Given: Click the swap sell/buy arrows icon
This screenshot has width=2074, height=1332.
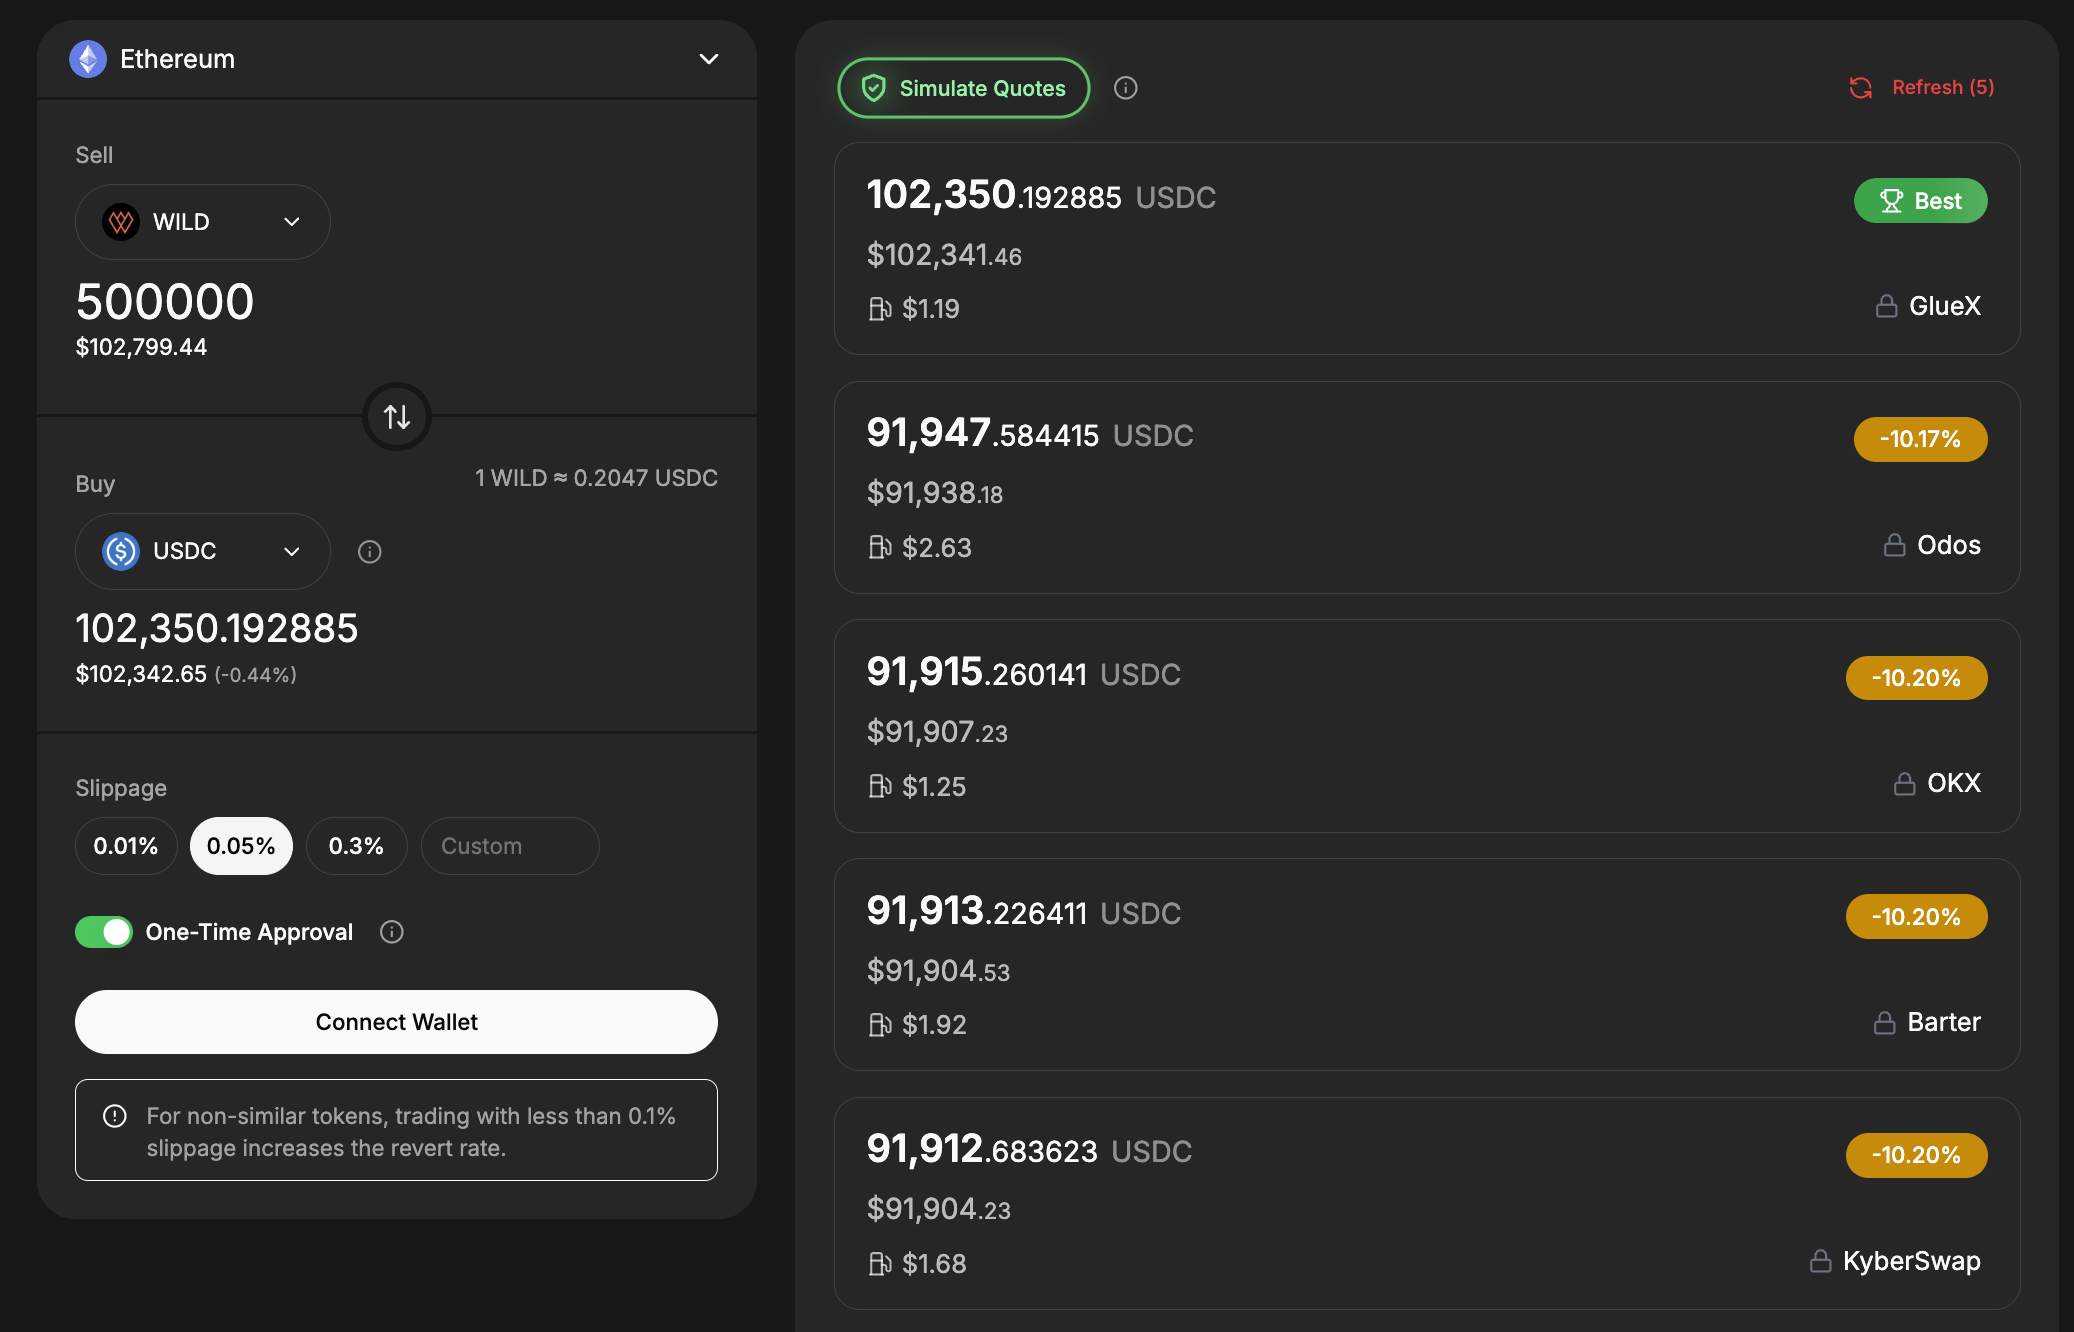Looking at the screenshot, I should (x=397, y=417).
